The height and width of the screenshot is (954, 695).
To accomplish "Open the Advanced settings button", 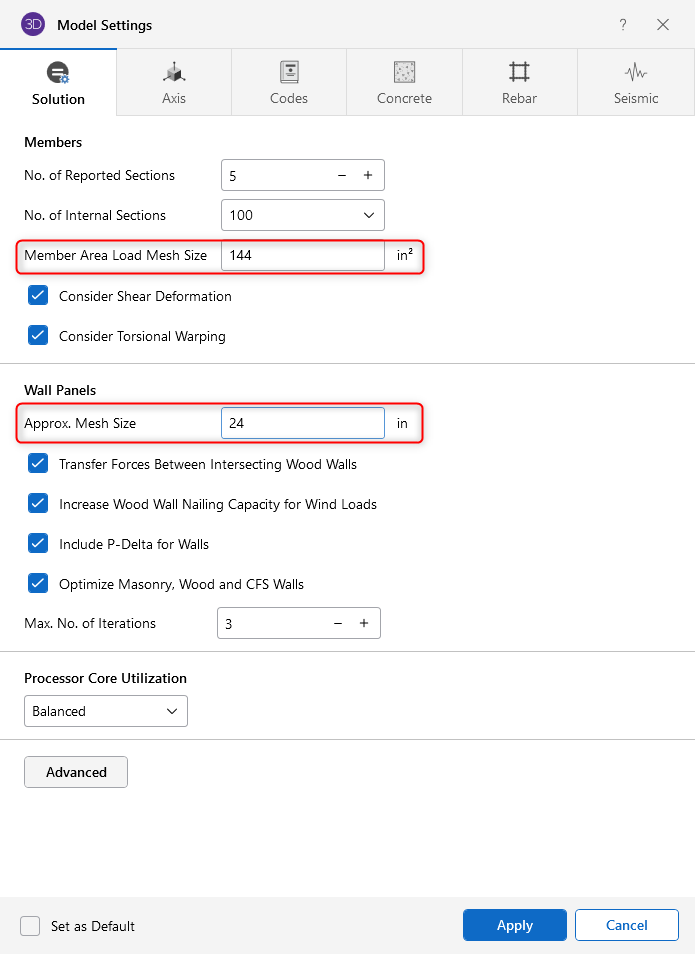I will tap(76, 772).
